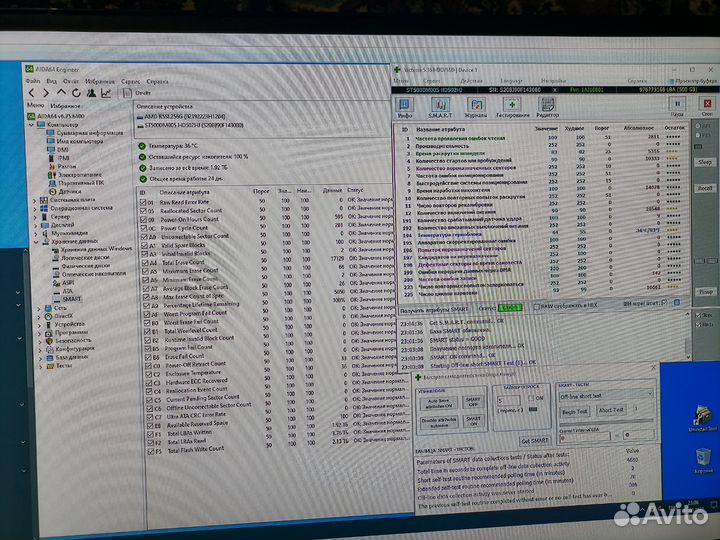Open Электропитание tree item
720x540 pixels.
(75, 174)
